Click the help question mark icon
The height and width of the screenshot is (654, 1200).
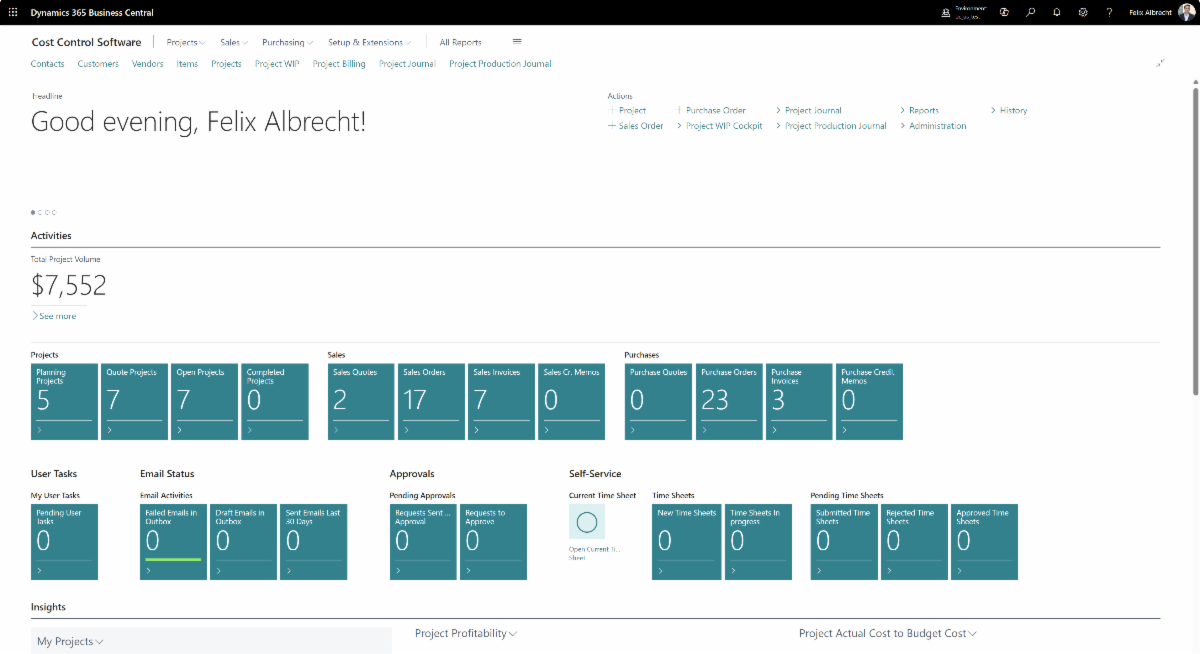[1109, 12]
